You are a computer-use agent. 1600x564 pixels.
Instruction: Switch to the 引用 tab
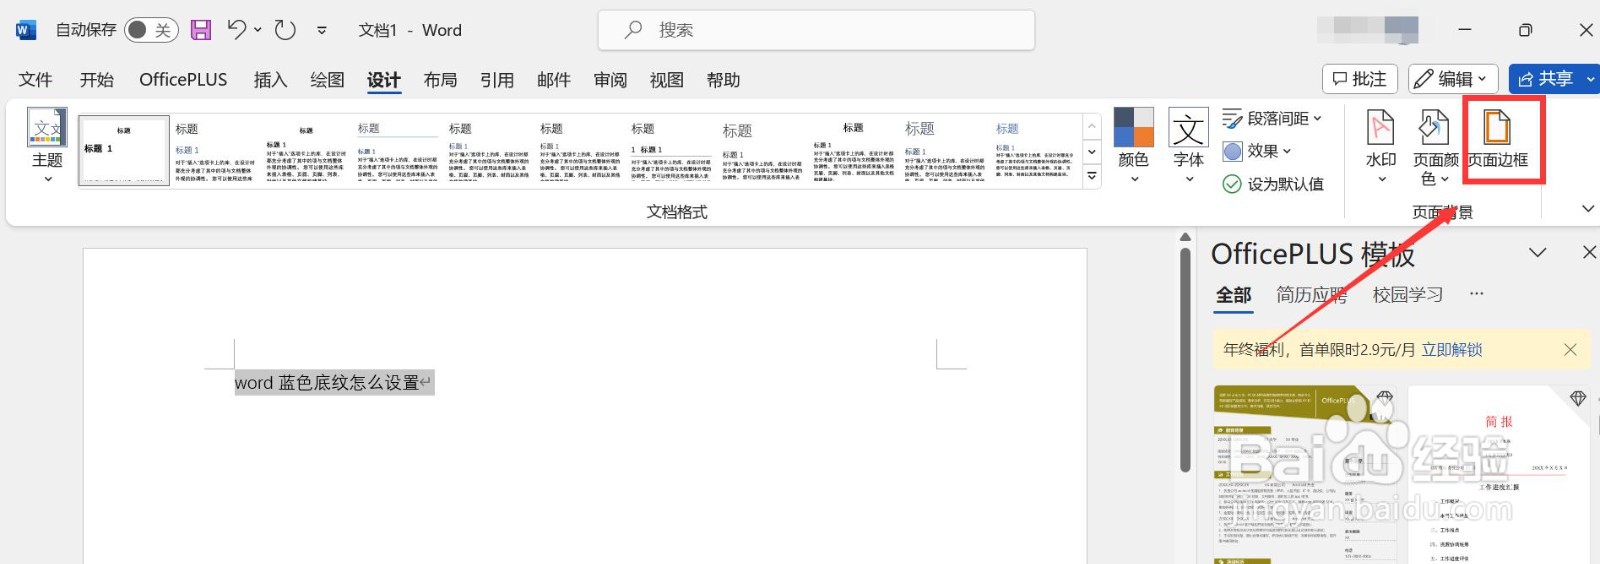[497, 80]
